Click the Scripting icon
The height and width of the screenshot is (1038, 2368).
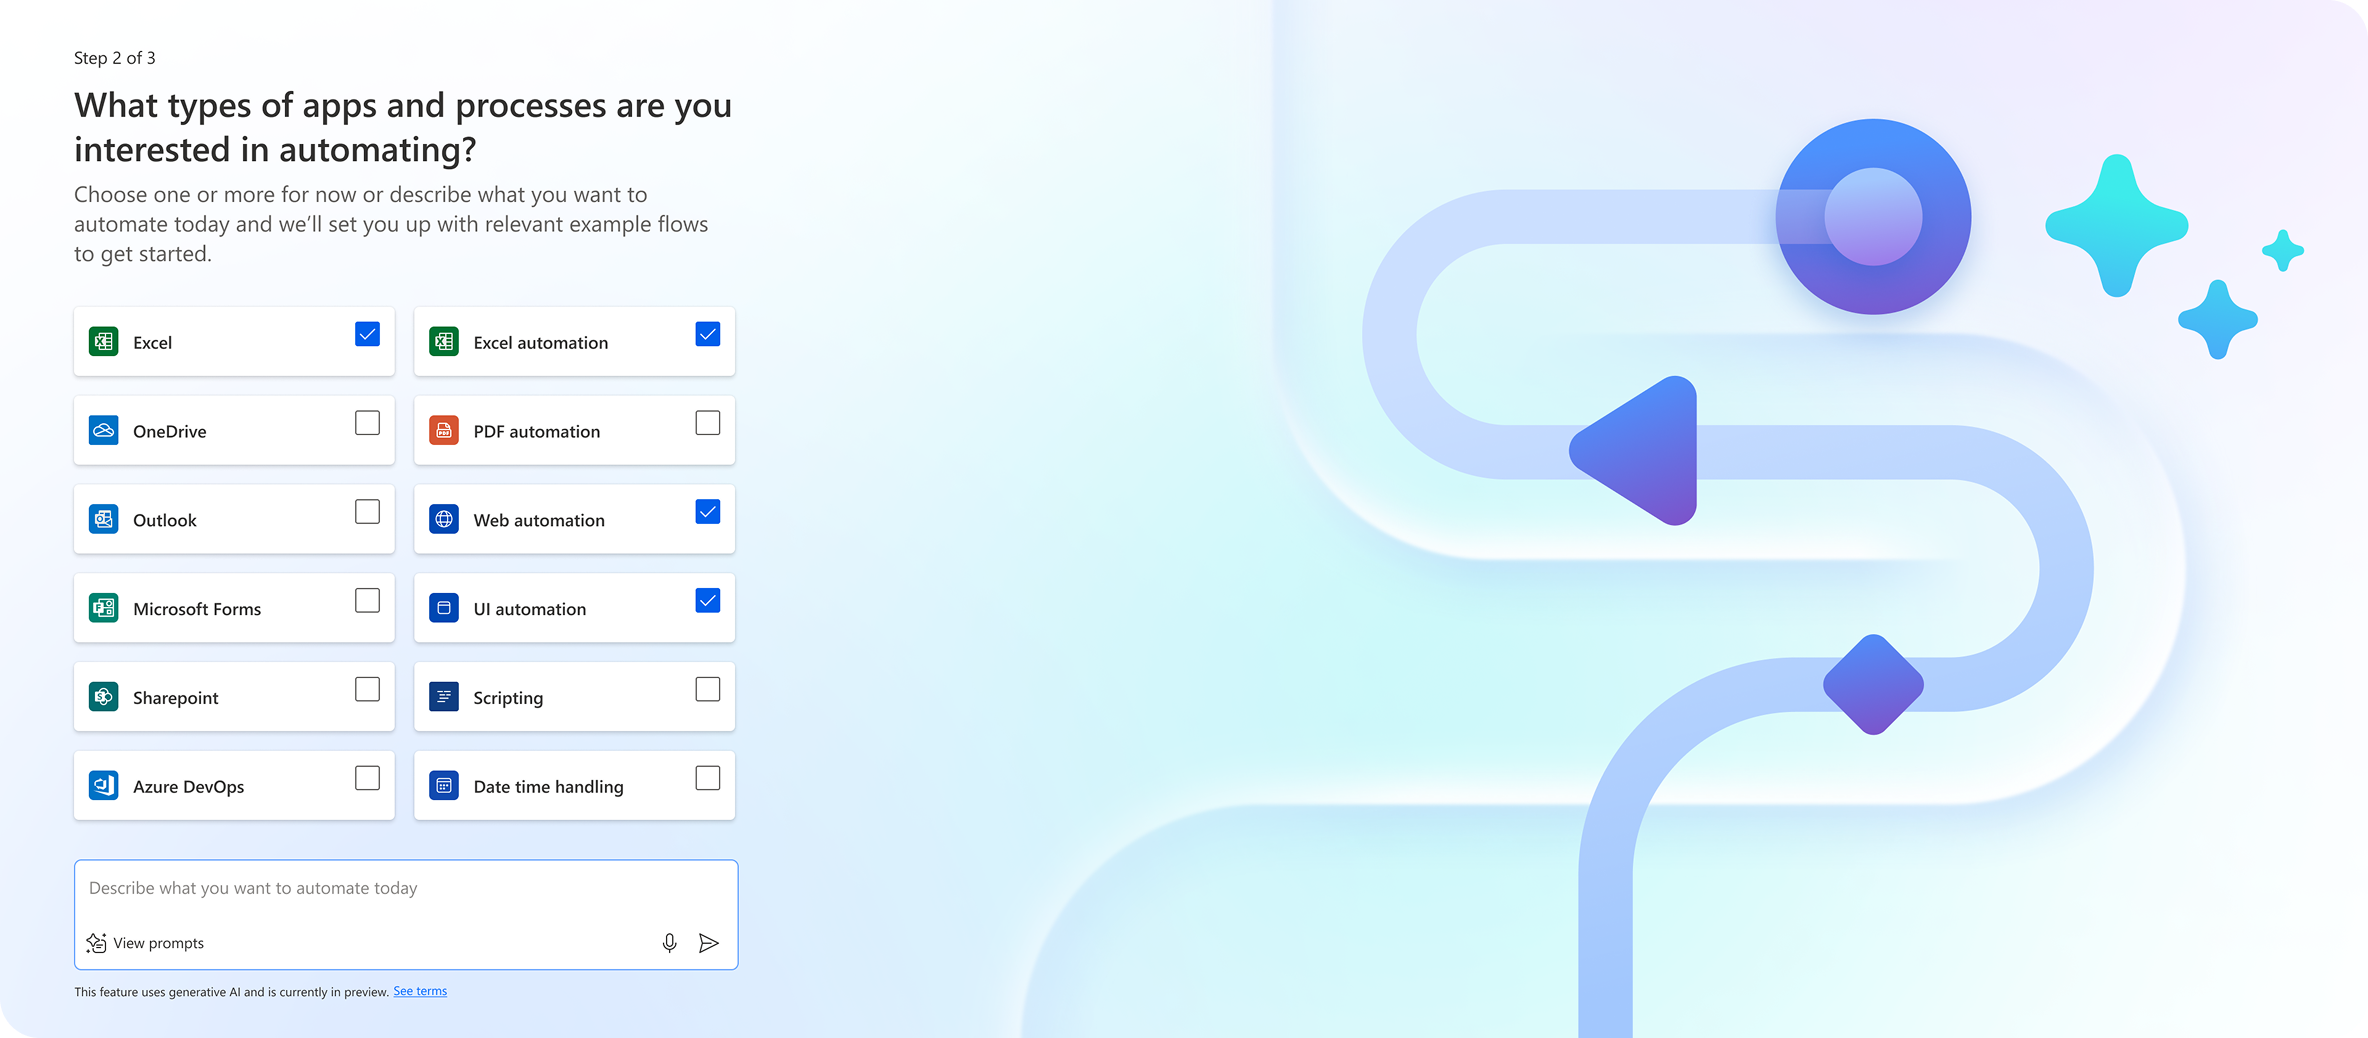(444, 697)
